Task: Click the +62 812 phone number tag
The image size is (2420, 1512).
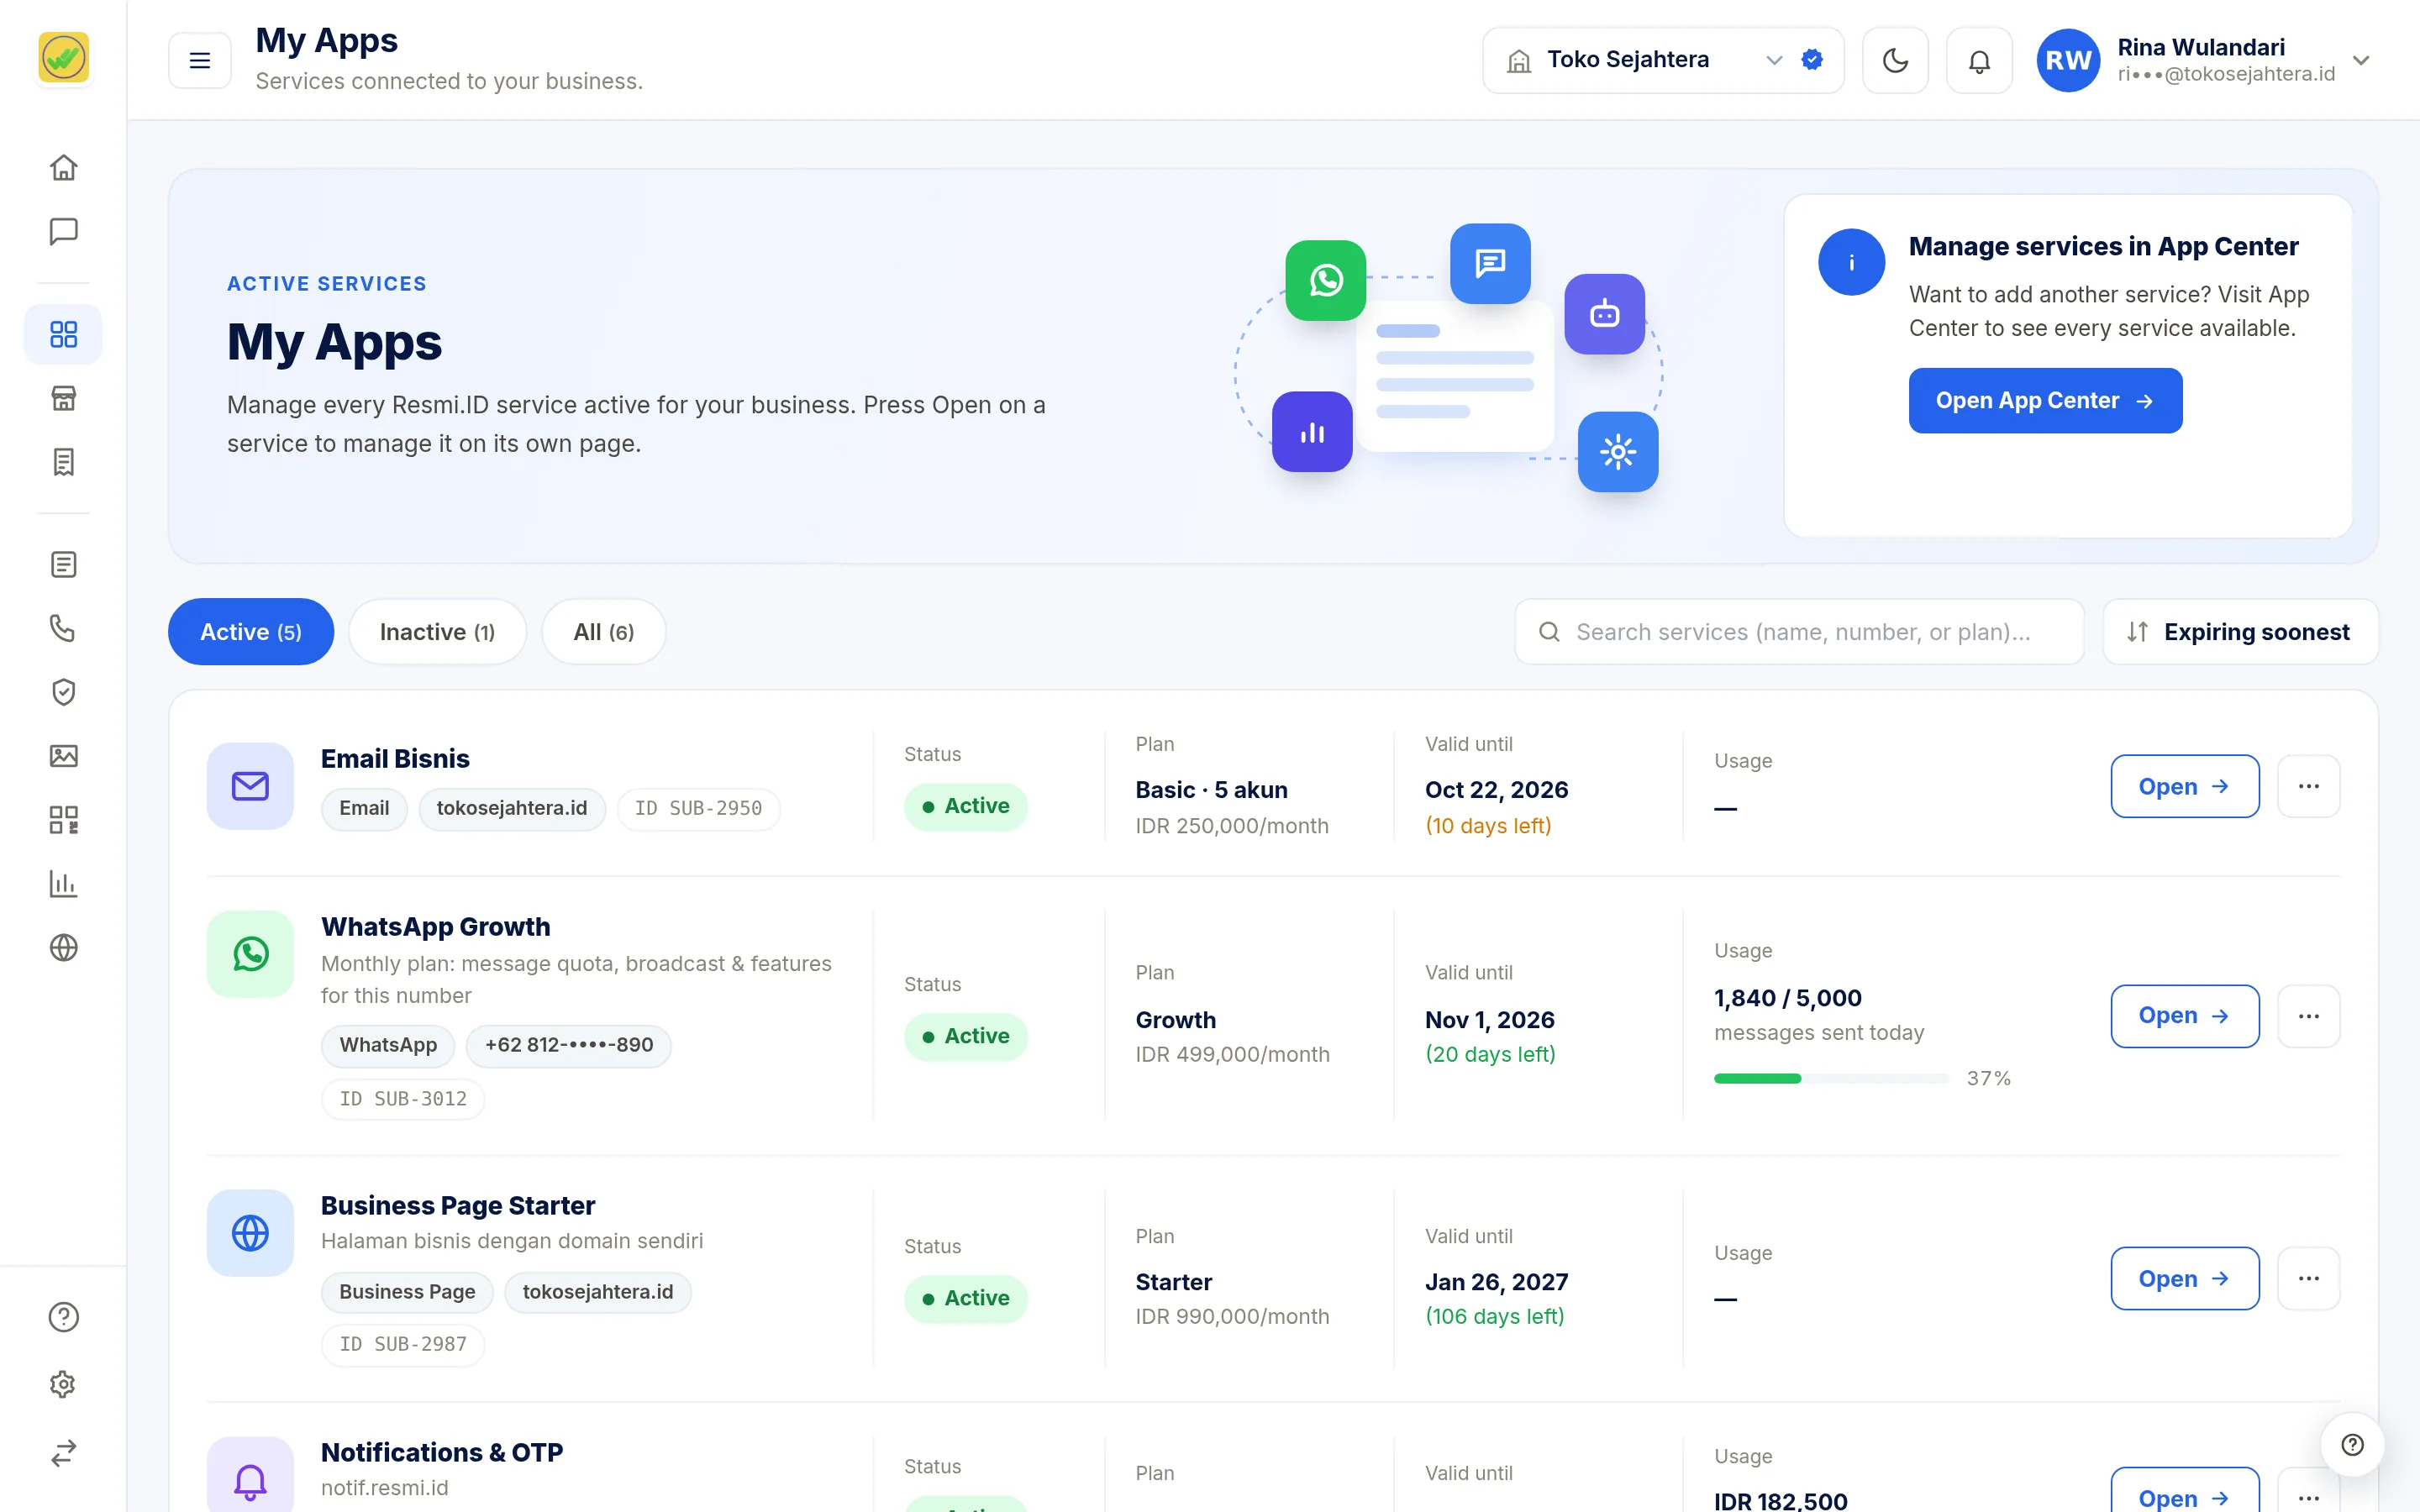Action: (568, 1045)
